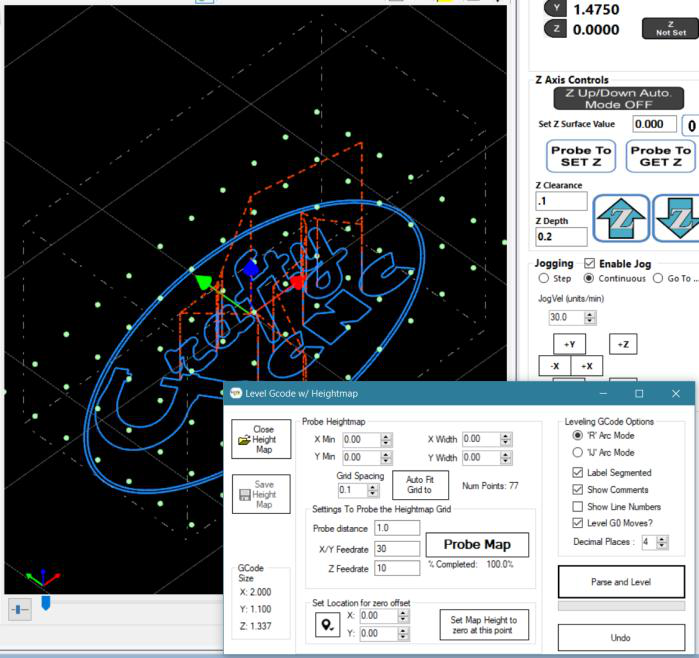
Task: Click the Z axis indicator badge
Action: [555, 29]
